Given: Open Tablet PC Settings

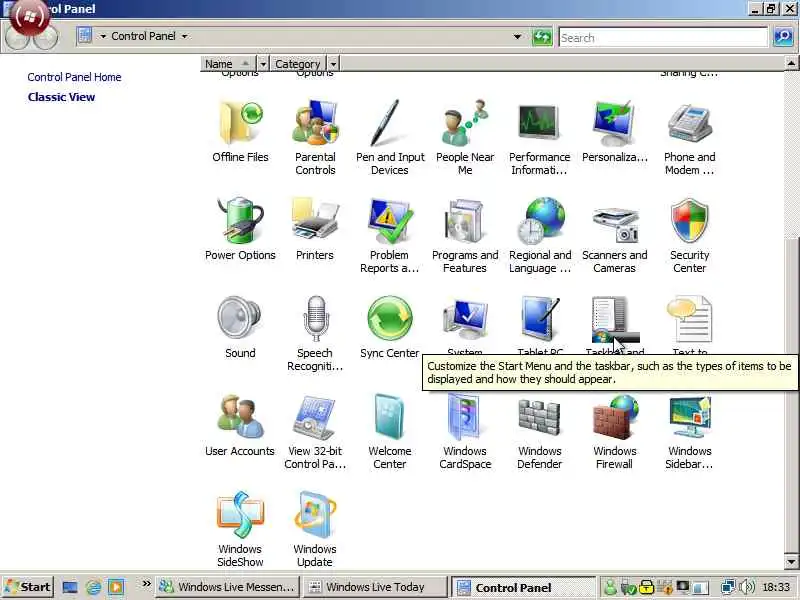Looking at the screenshot, I should tap(540, 326).
